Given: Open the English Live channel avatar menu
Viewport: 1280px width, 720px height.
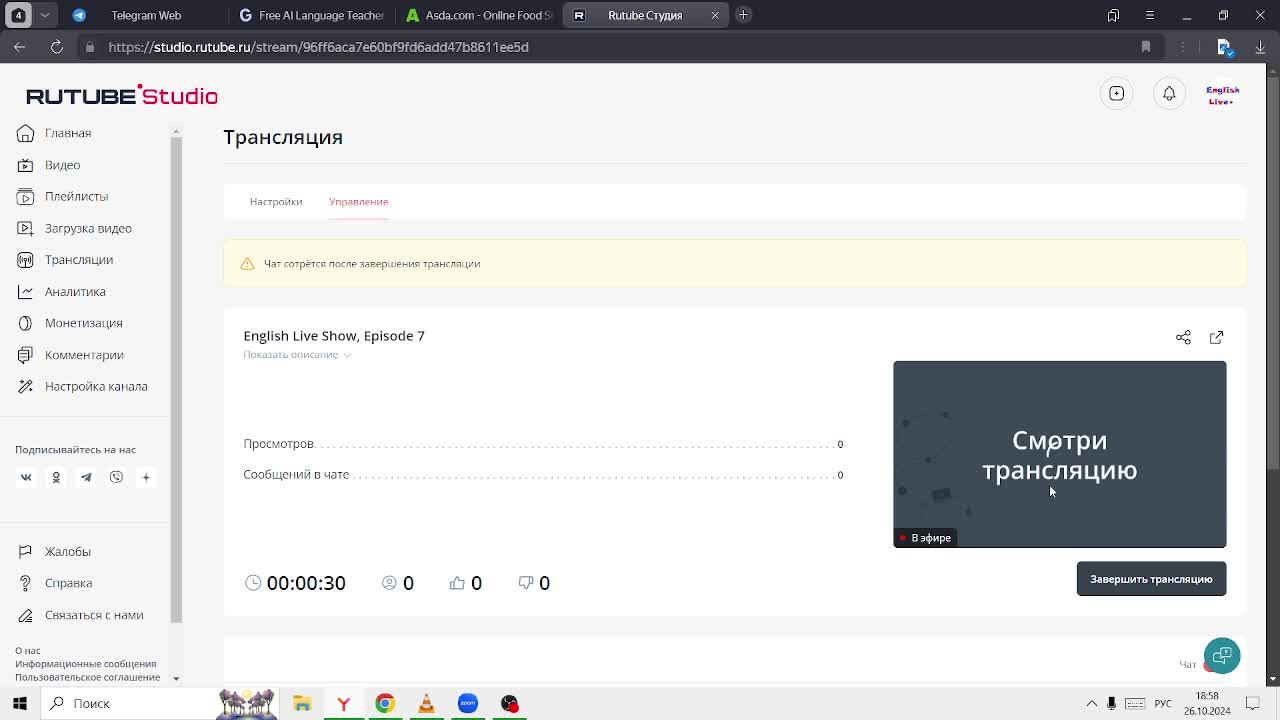Looking at the screenshot, I should coord(1222,94).
